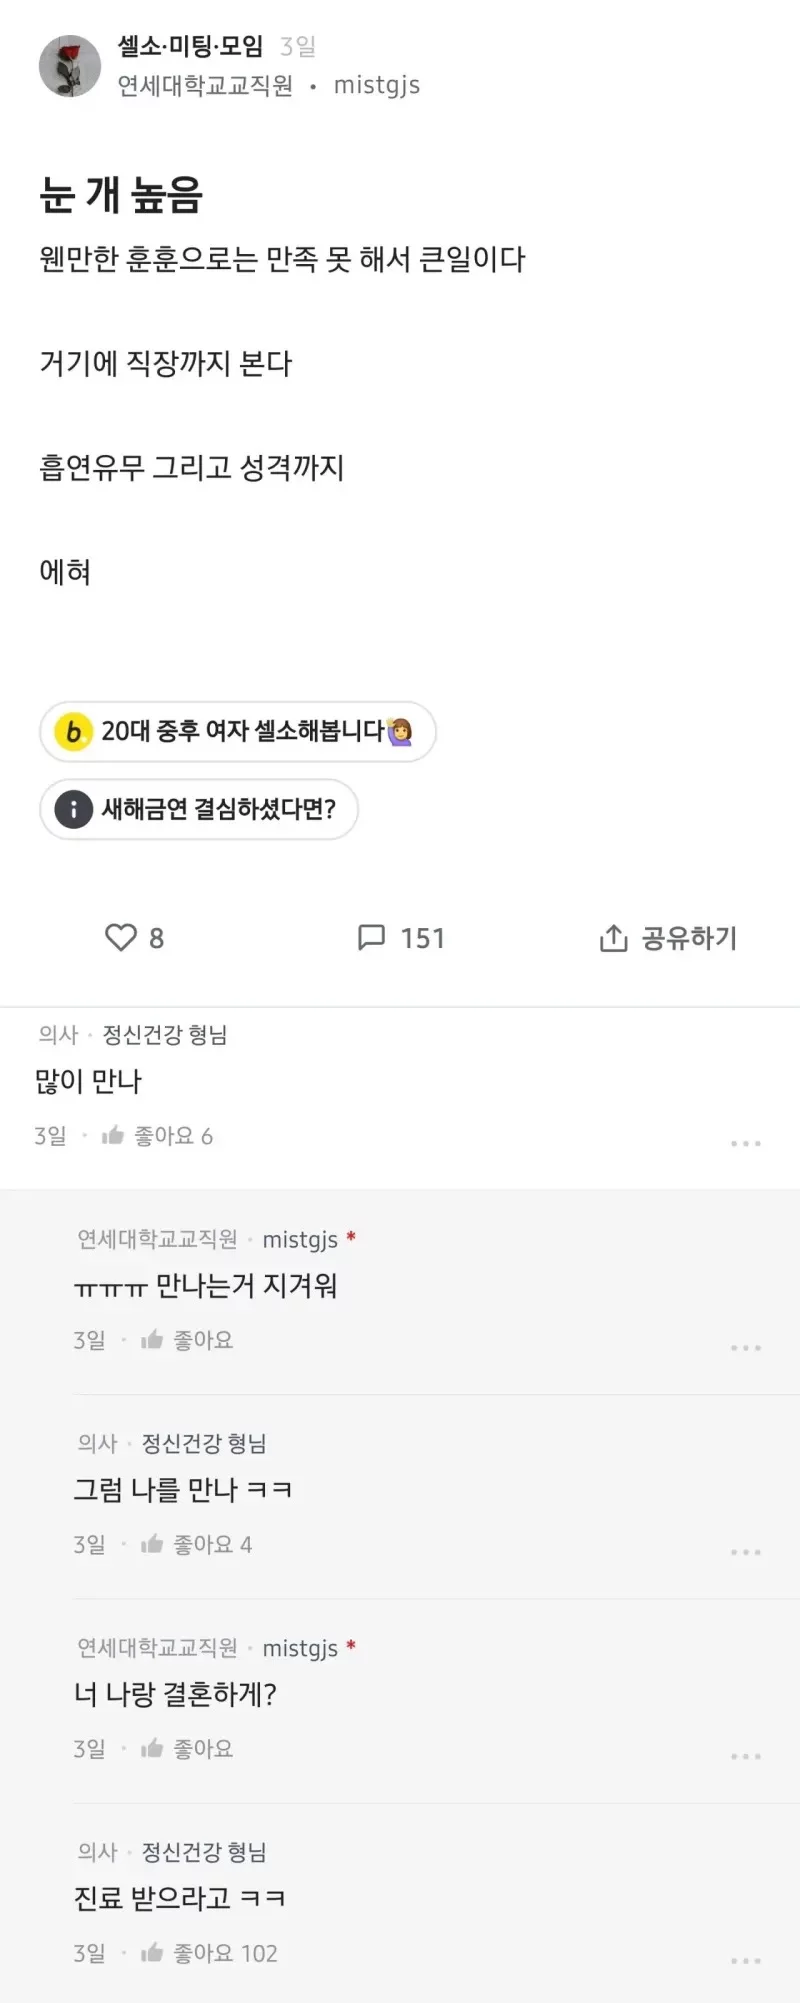Open the '20대 중후 여자 셀소해봅니다' suggestion

pyautogui.click(x=238, y=731)
